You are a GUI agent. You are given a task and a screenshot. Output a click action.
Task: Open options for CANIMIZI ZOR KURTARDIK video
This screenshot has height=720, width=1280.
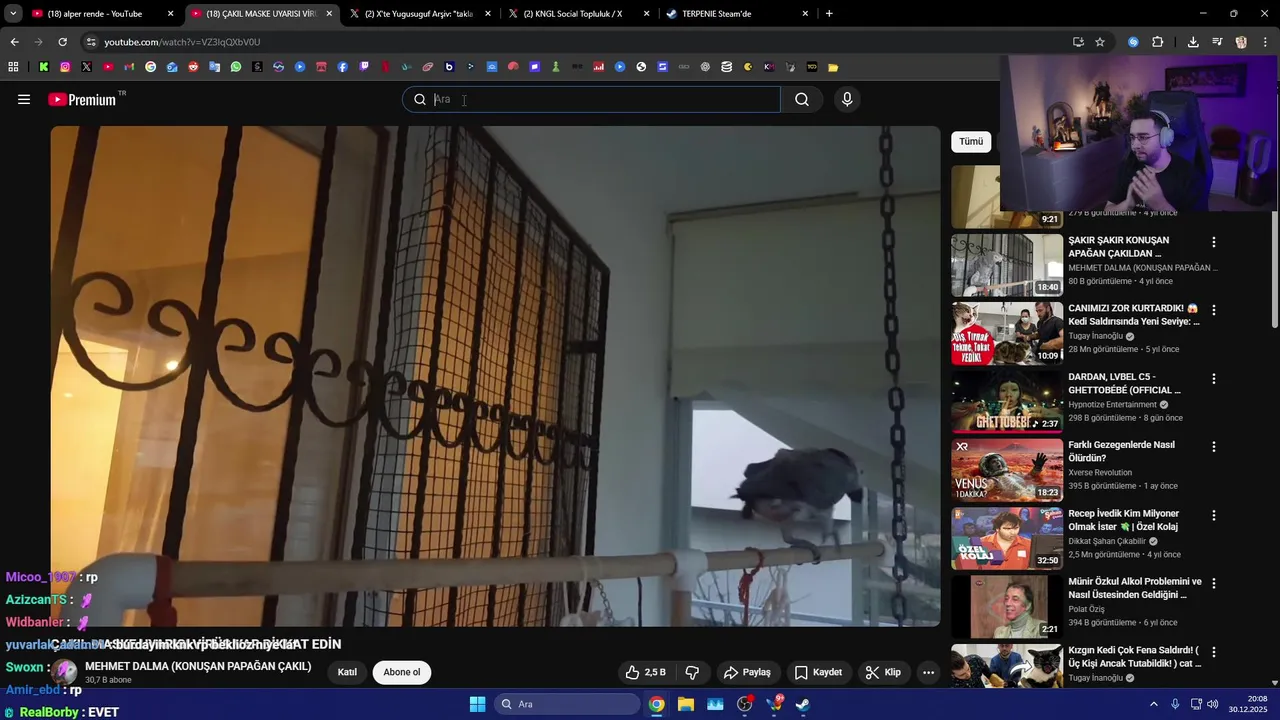[1214, 310]
